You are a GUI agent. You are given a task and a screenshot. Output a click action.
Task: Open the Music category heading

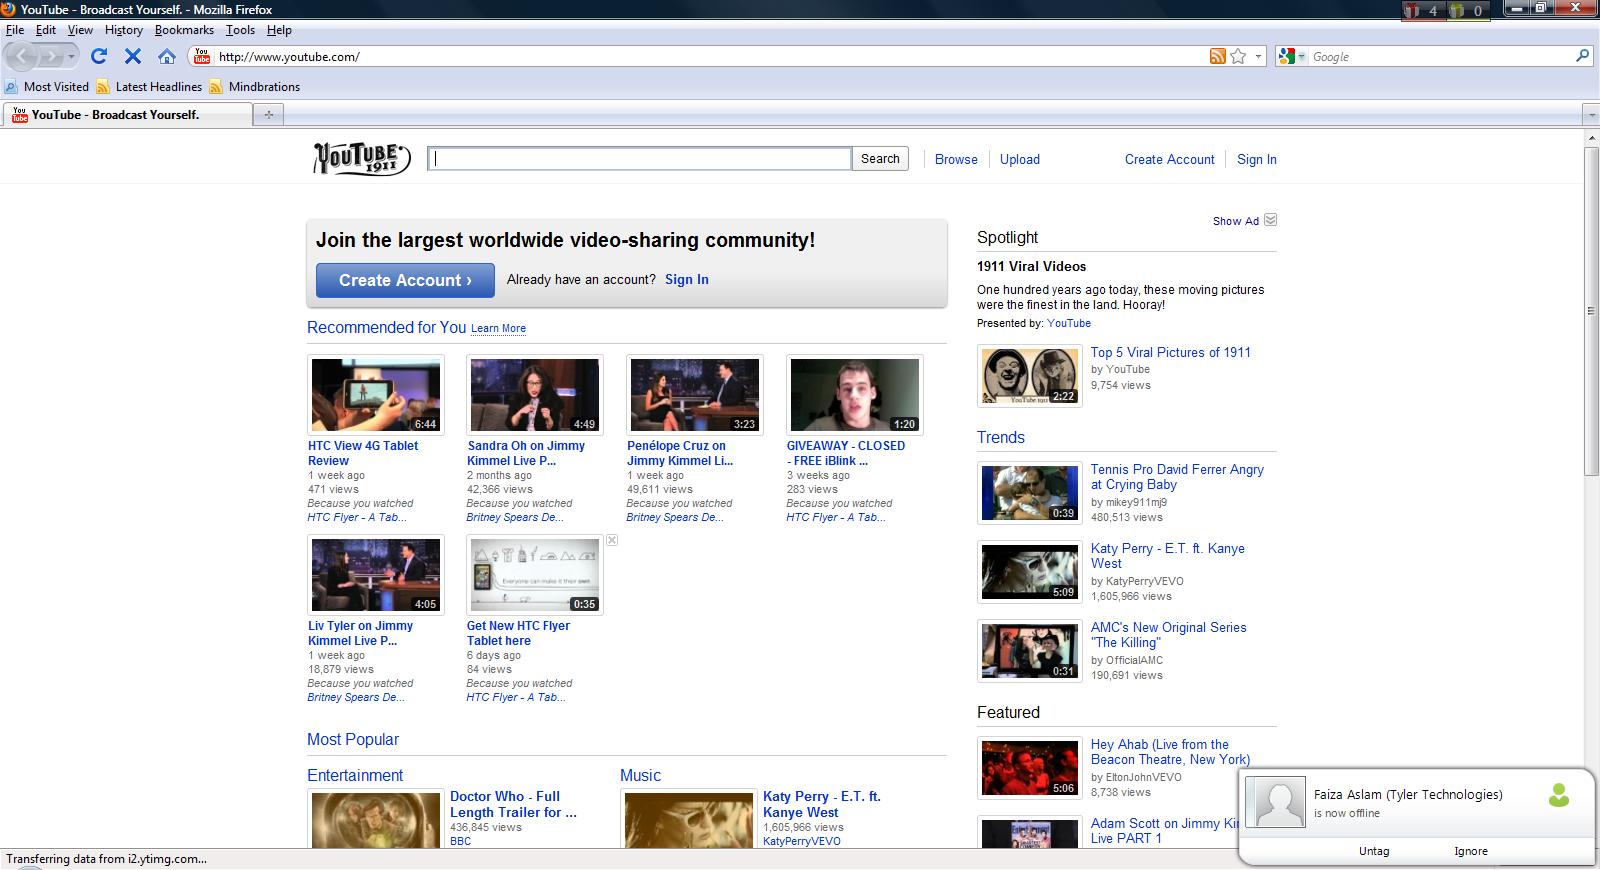(x=640, y=775)
